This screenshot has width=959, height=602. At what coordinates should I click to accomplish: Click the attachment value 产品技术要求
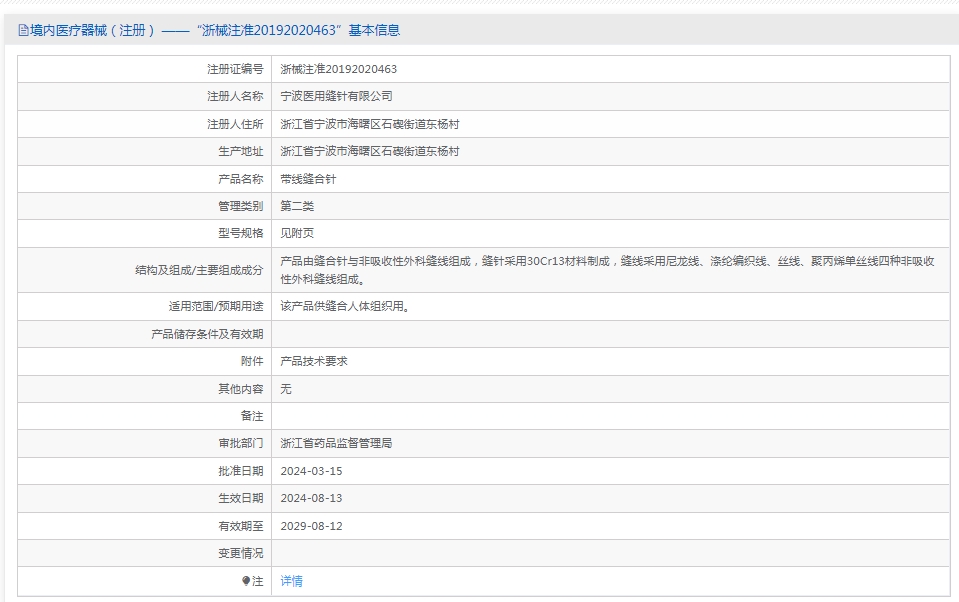tap(314, 361)
